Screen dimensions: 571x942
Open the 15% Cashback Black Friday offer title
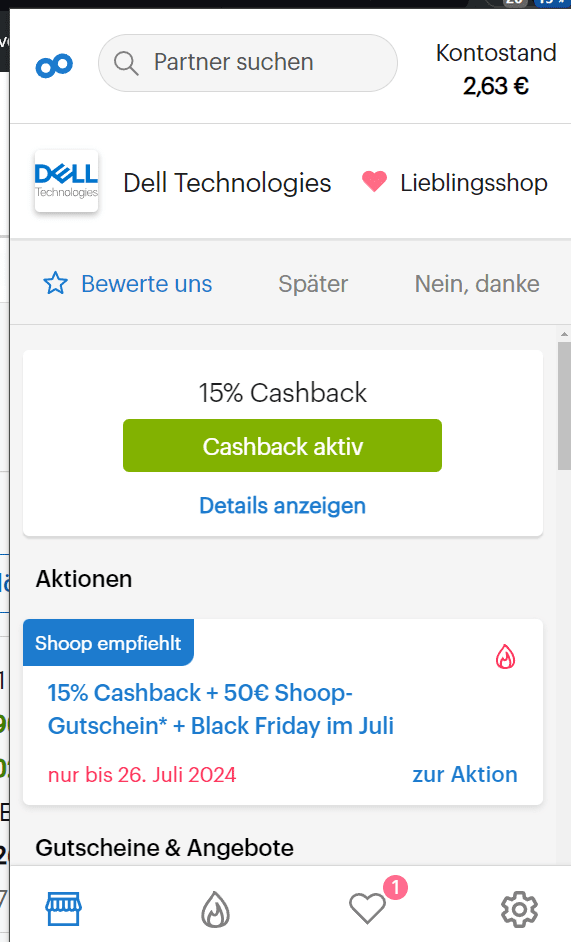click(x=221, y=710)
